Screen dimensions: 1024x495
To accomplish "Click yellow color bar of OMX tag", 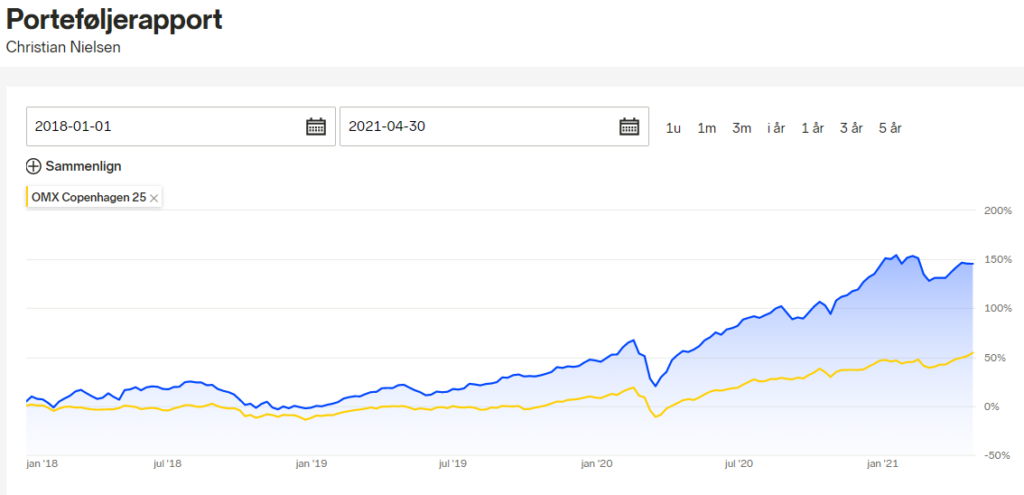I will 28,198.
